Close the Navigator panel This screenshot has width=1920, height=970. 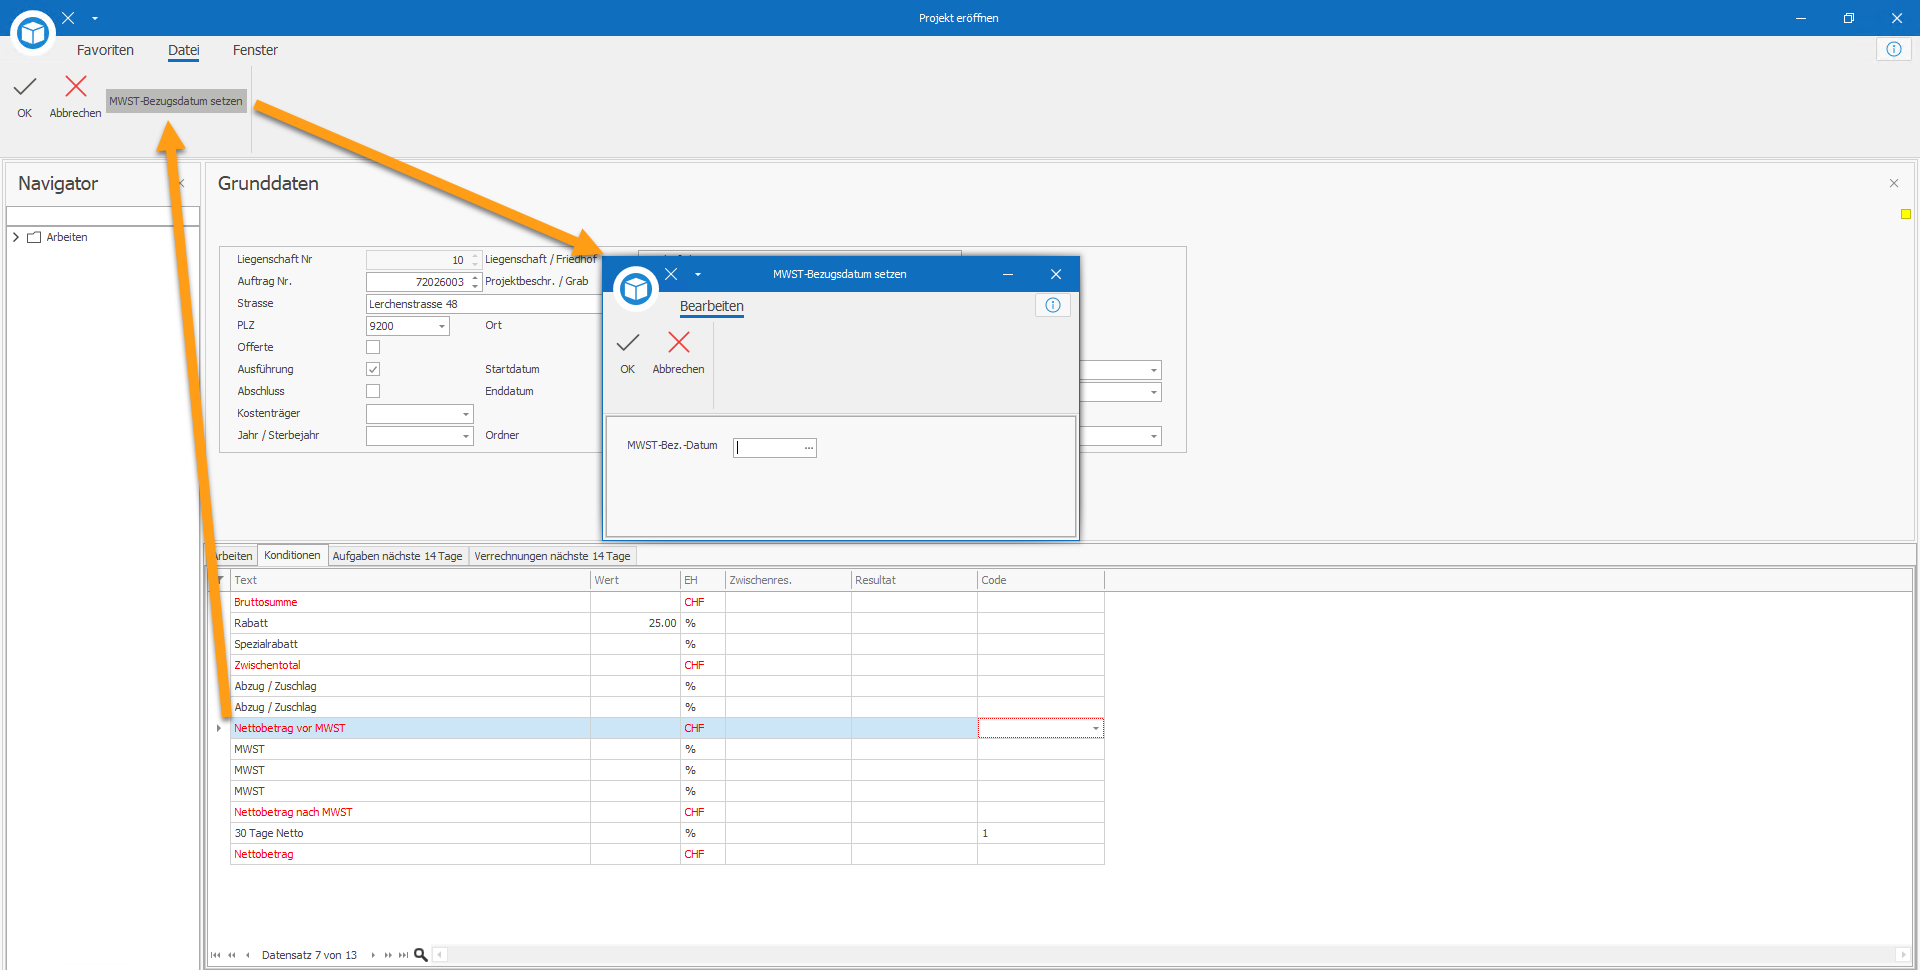click(x=181, y=183)
